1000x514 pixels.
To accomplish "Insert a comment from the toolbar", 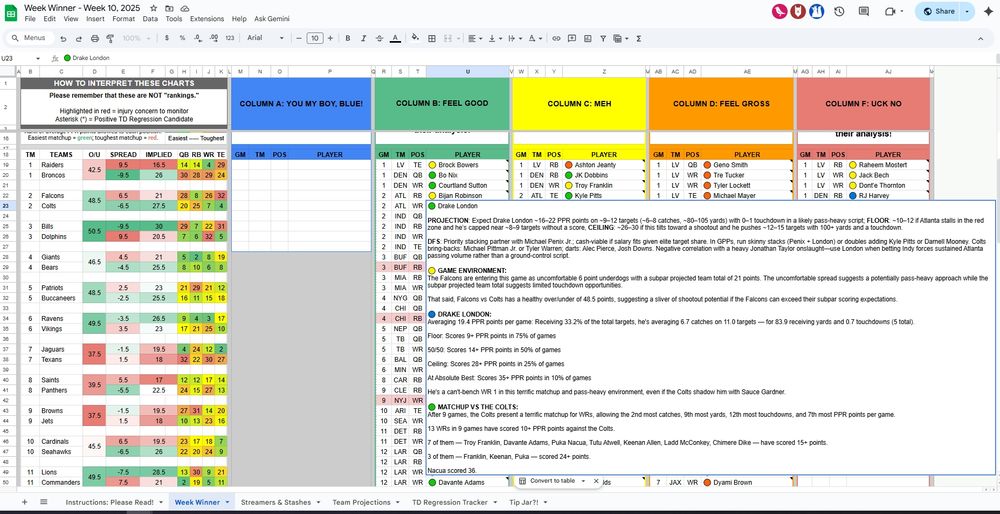I will tap(571, 38).
